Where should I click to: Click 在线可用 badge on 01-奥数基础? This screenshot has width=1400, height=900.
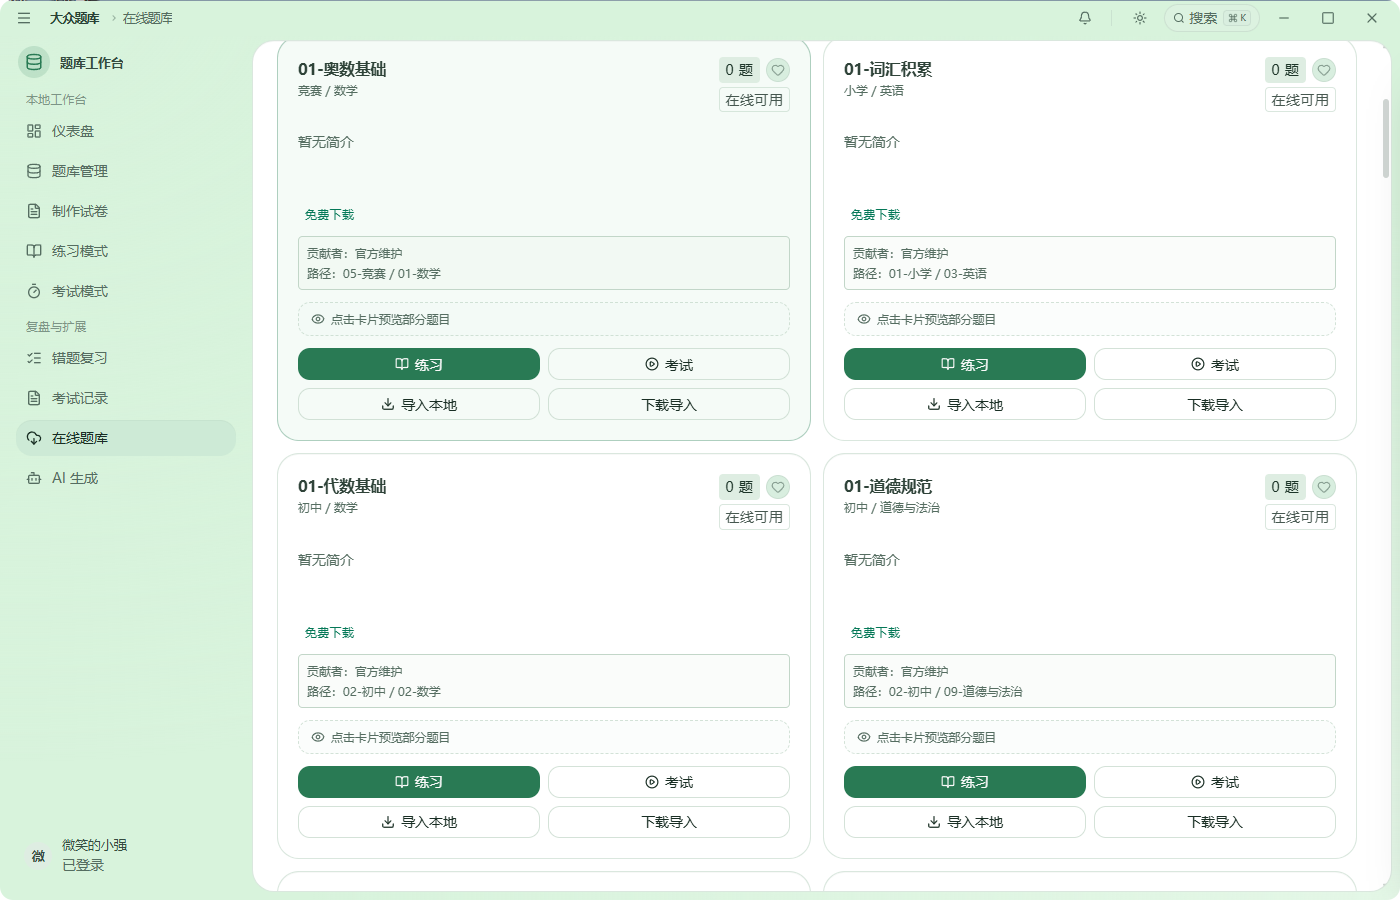pyautogui.click(x=754, y=100)
